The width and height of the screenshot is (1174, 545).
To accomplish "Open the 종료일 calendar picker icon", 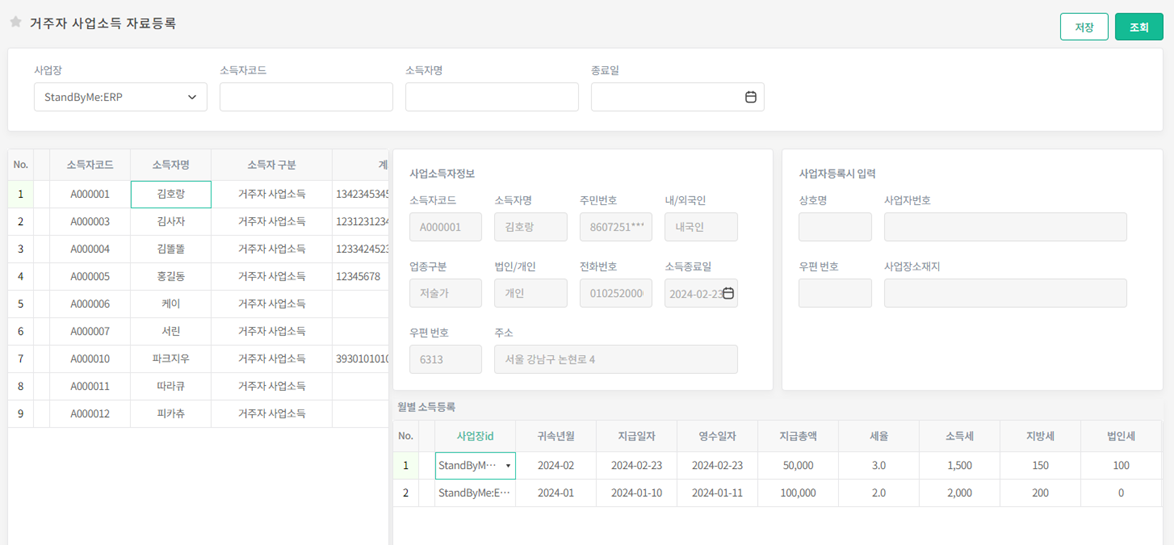I will (x=750, y=97).
